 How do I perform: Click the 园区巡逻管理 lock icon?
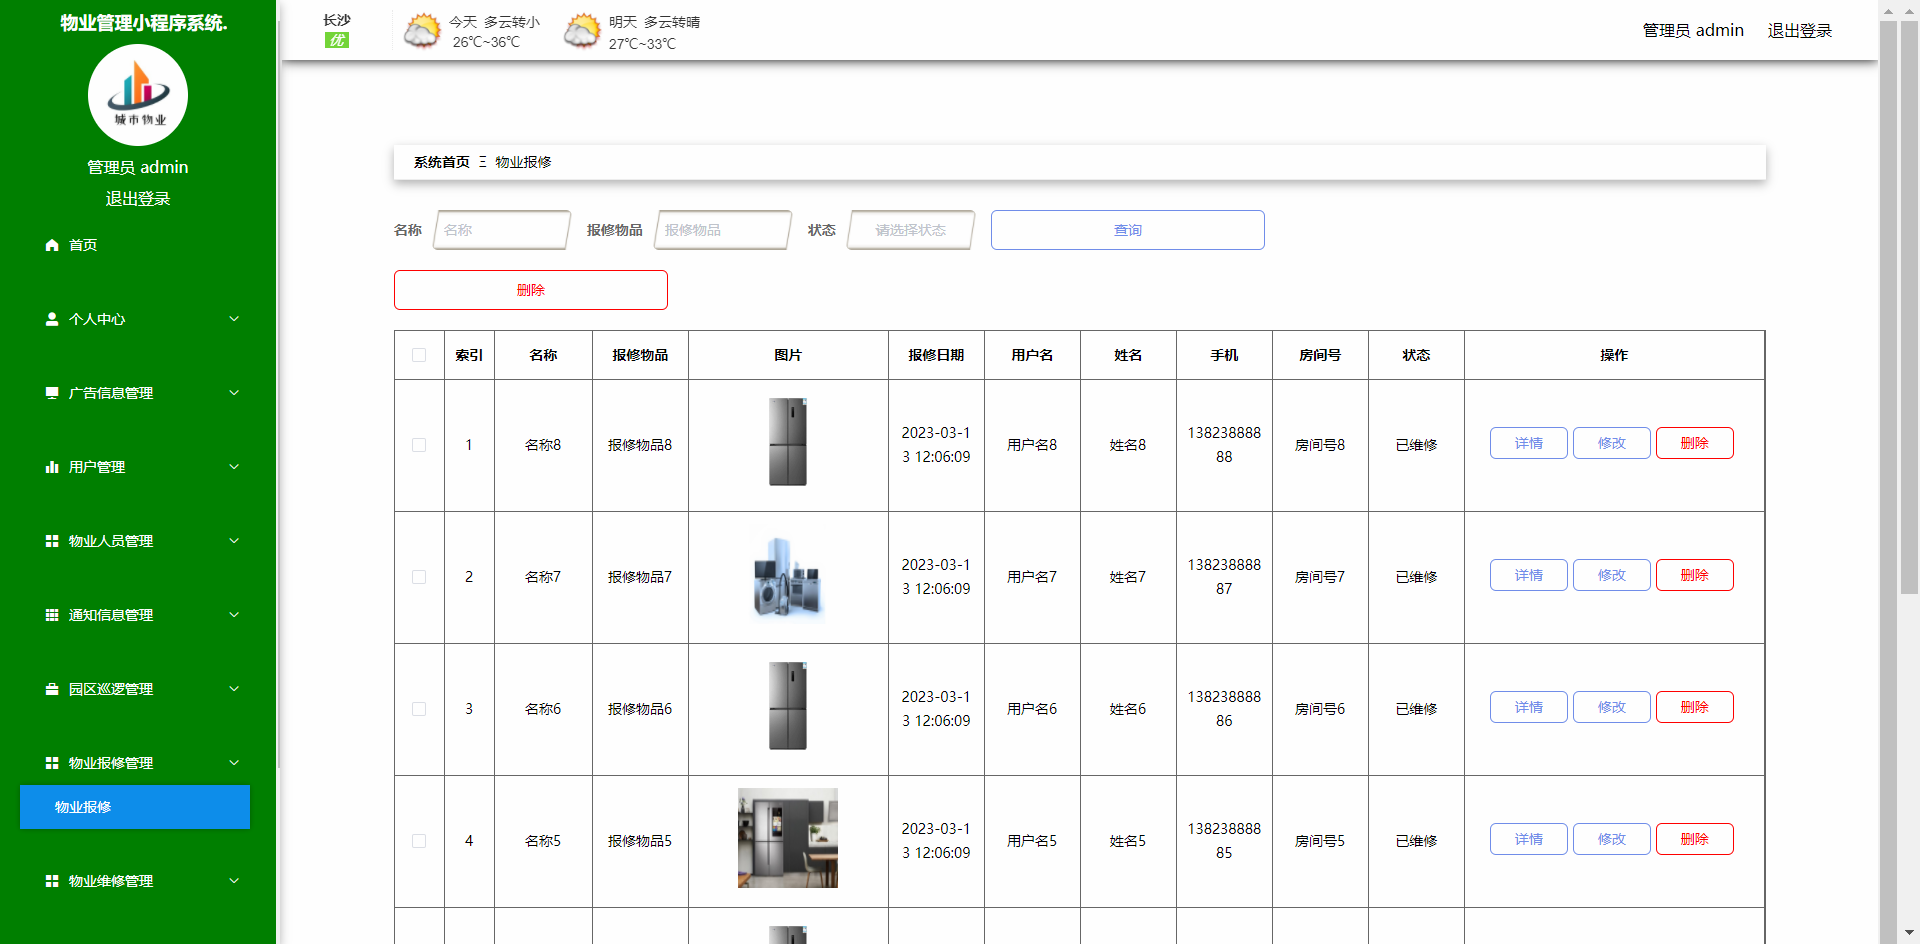coord(52,688)
